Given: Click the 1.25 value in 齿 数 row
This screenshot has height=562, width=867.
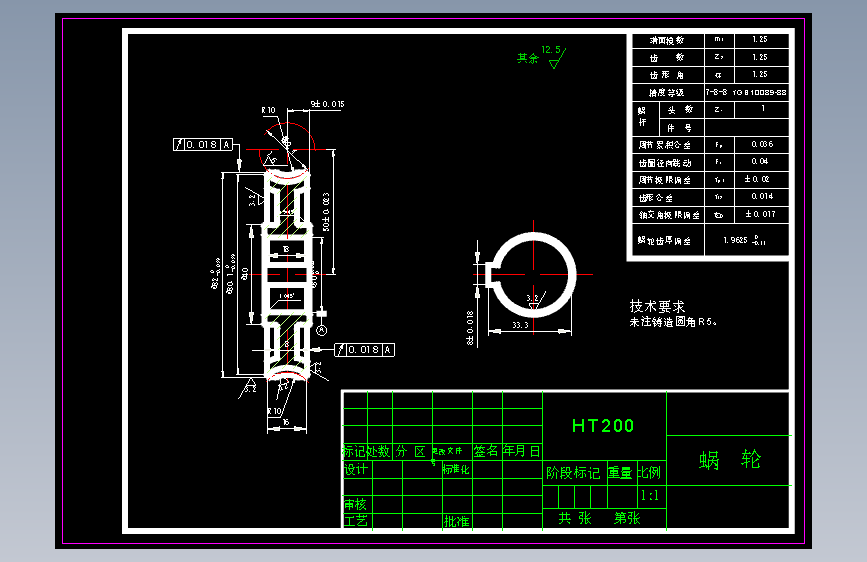Looking at the screenshot, I should (760, 57).
